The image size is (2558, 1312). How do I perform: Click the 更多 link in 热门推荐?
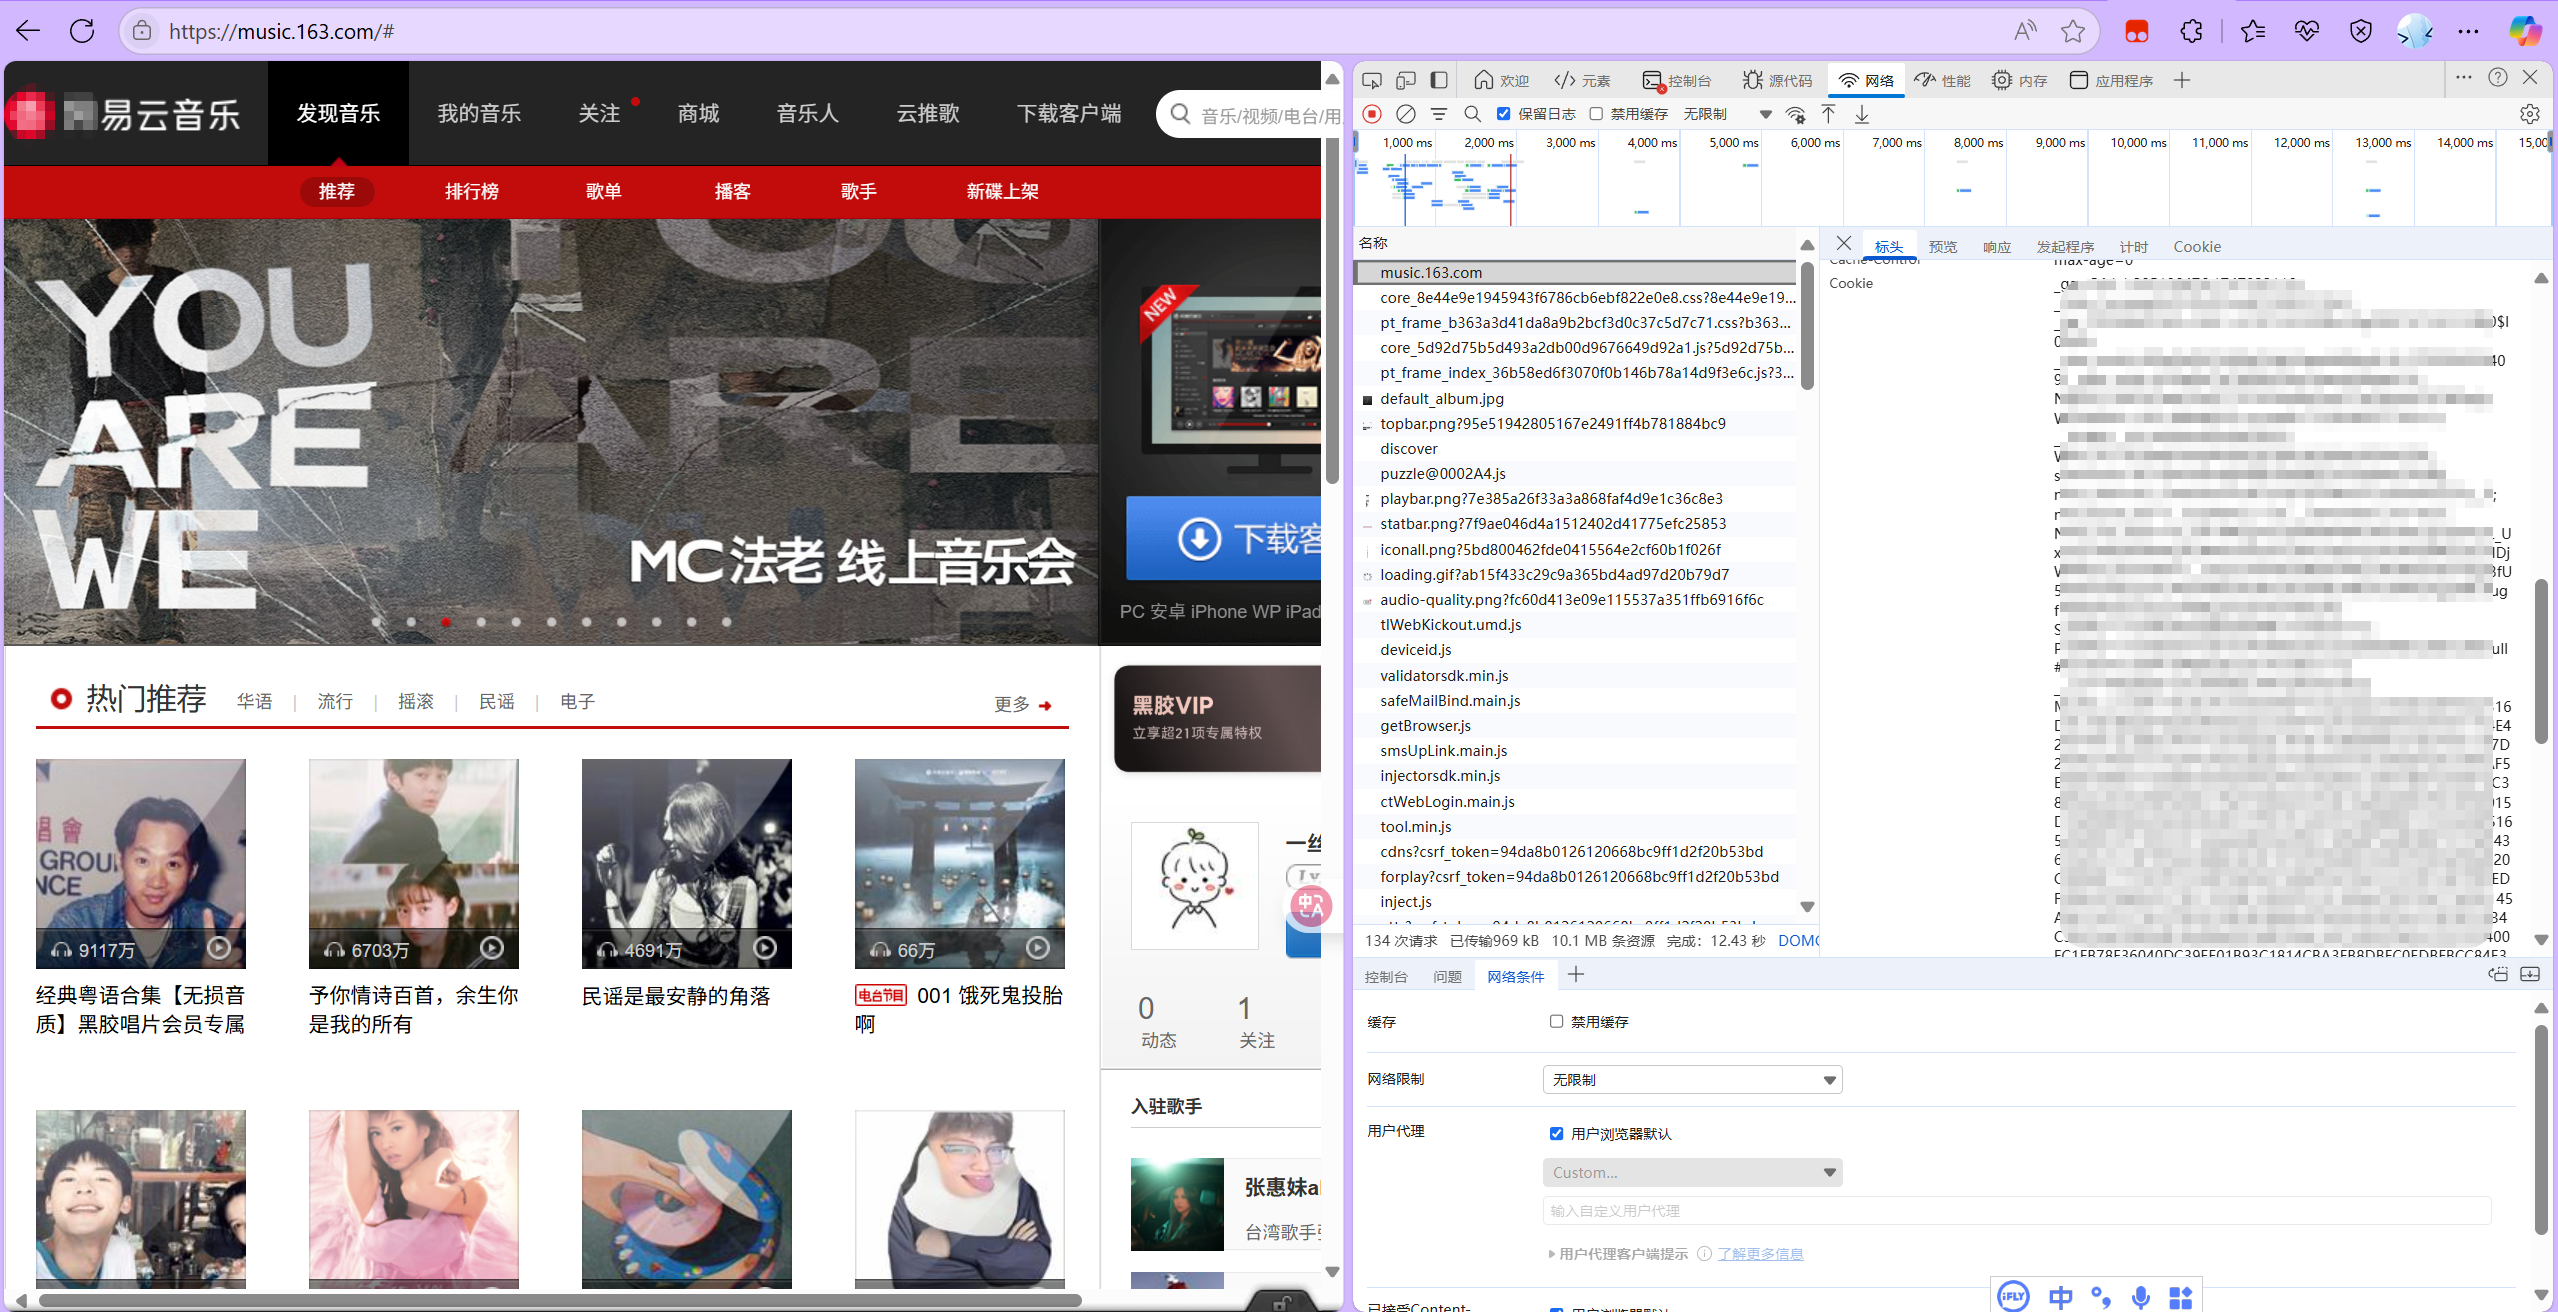1023,704
